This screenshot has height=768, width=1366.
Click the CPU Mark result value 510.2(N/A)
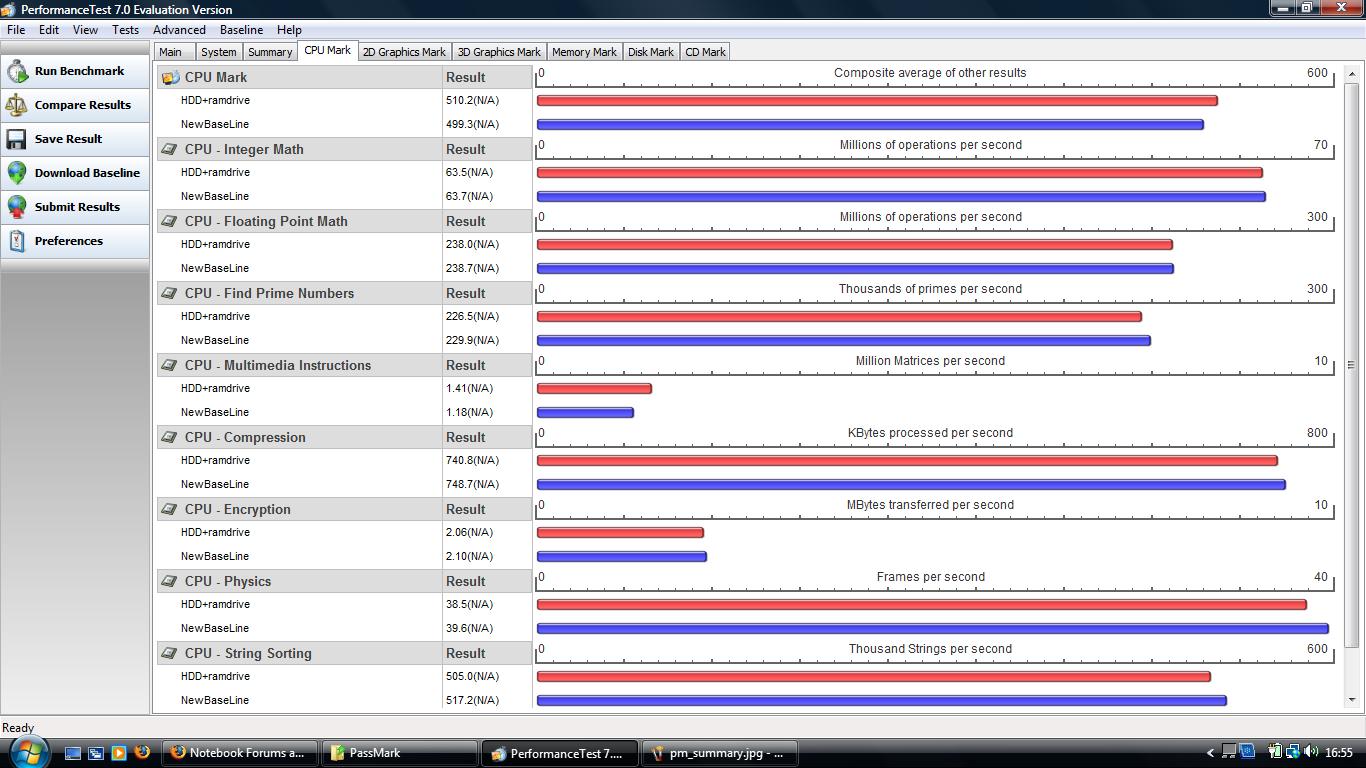472,100
